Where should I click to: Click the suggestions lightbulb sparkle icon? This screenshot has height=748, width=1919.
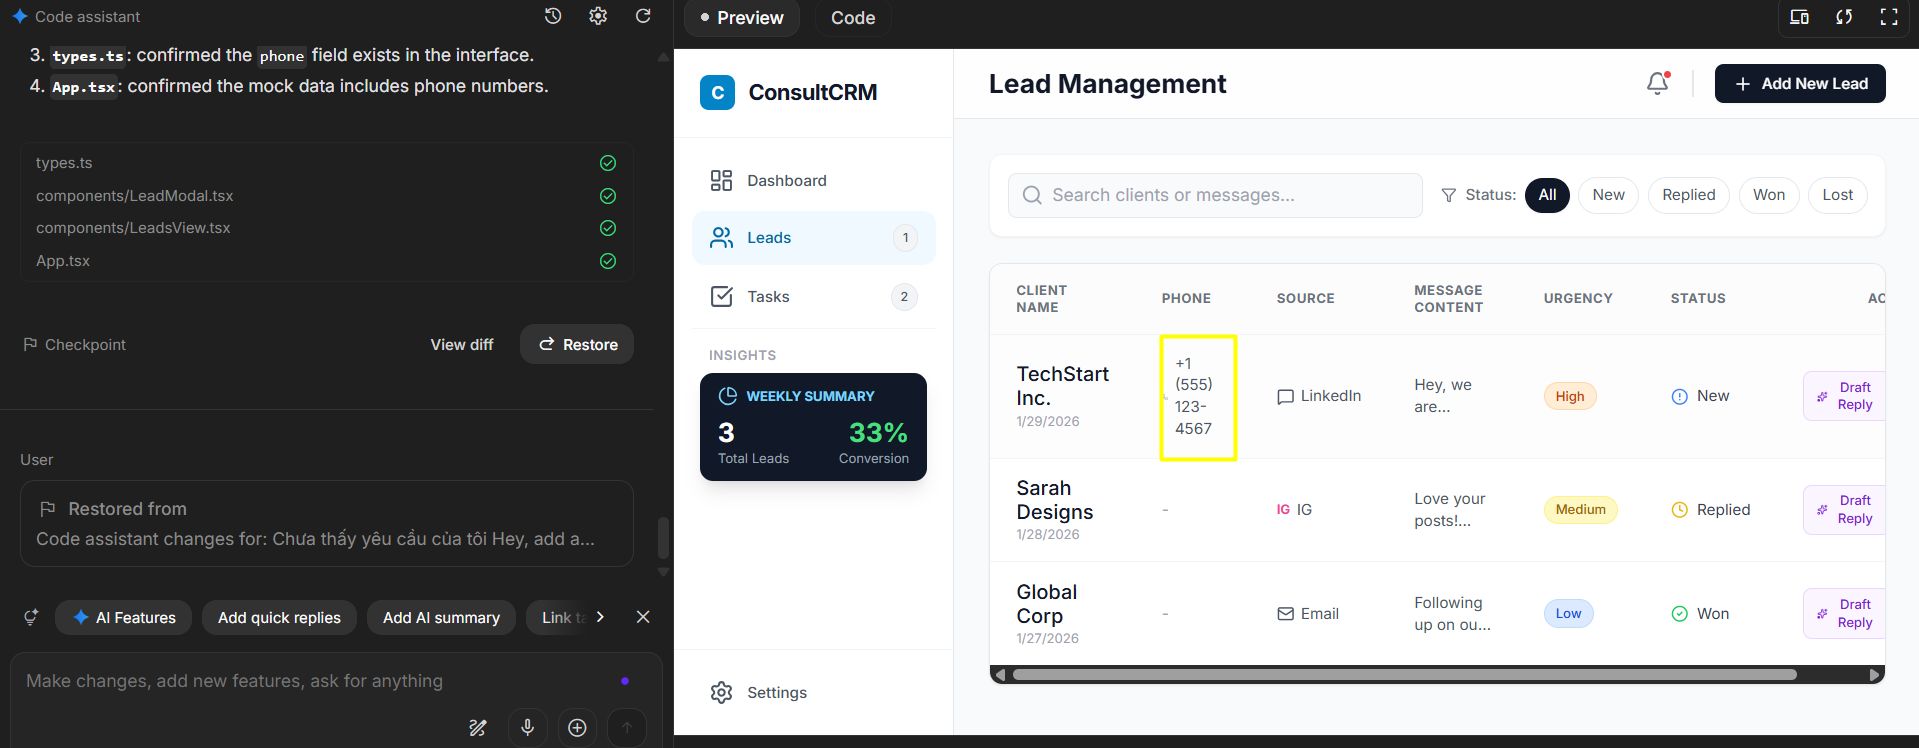point(31,617)
